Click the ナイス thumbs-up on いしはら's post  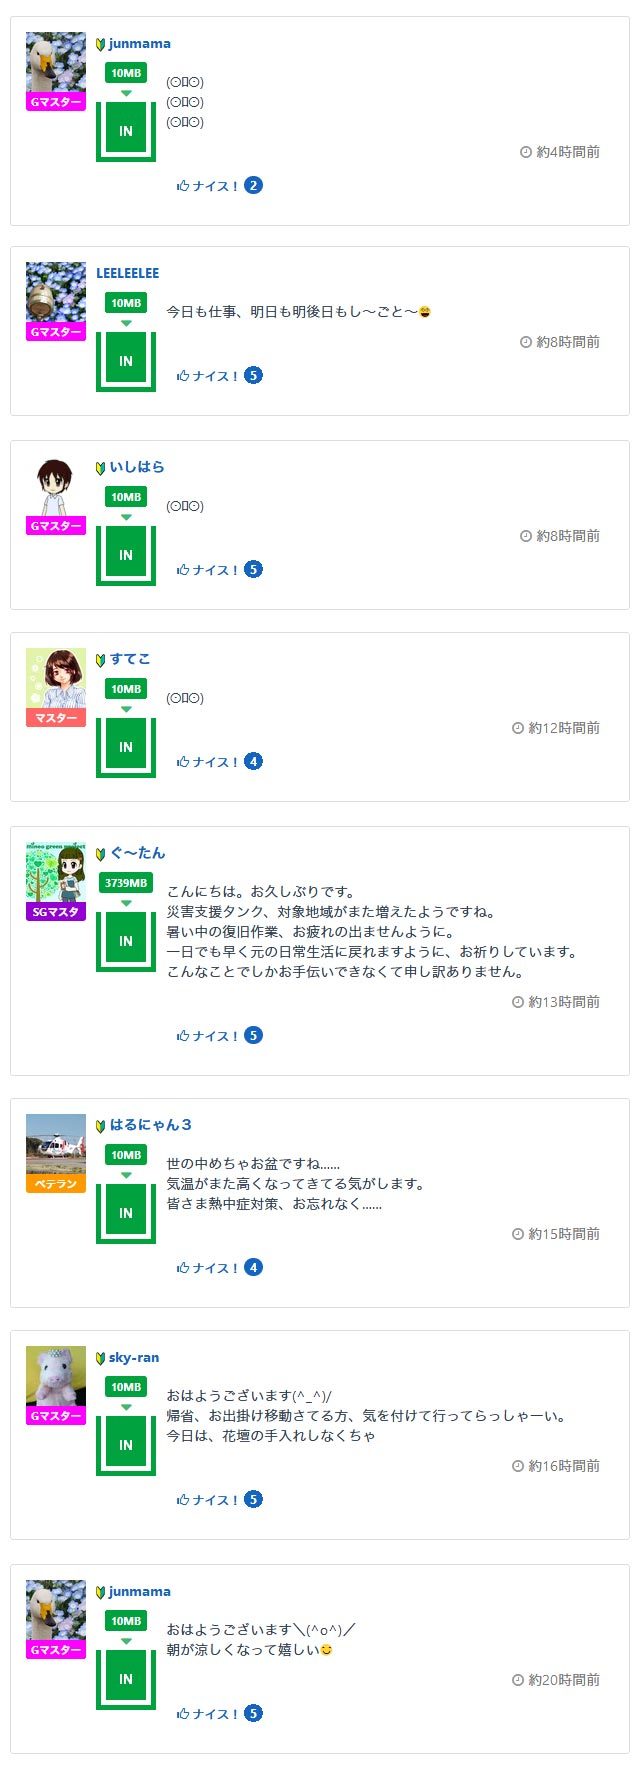(x=207, y=570)
